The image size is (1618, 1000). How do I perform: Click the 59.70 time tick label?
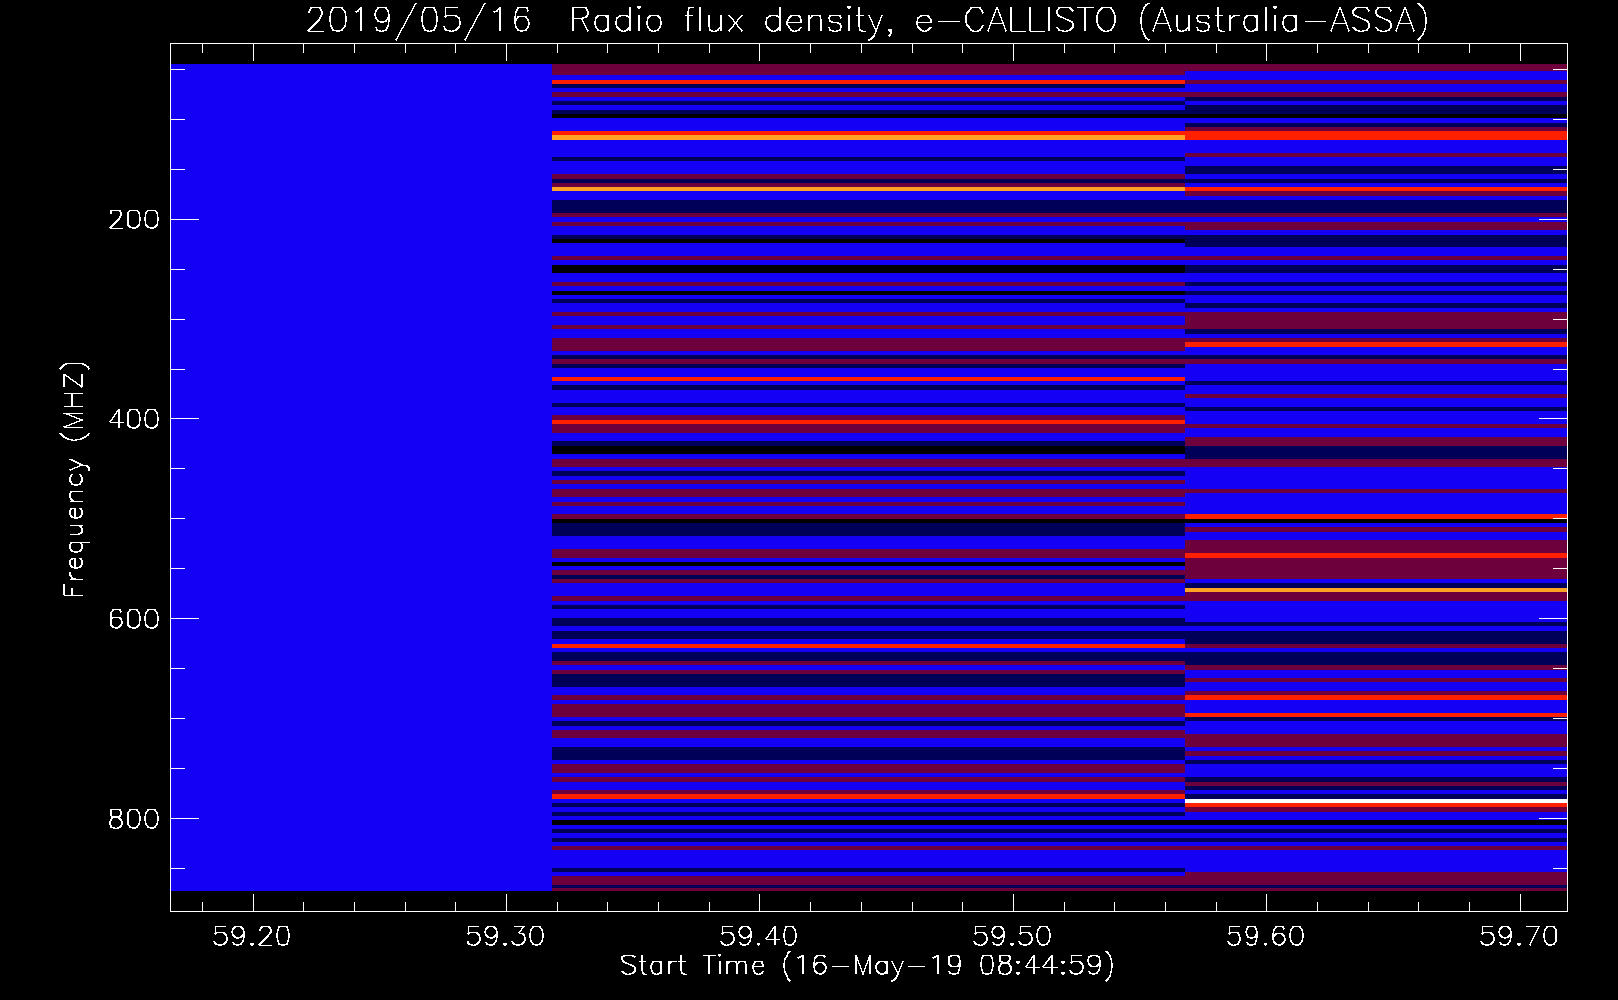[1520, 936]
